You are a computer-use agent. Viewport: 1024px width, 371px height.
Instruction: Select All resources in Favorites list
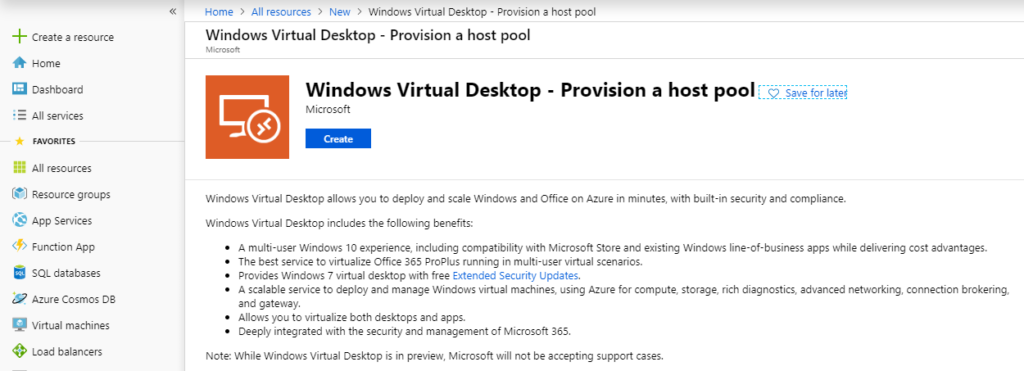pos(61,168)
